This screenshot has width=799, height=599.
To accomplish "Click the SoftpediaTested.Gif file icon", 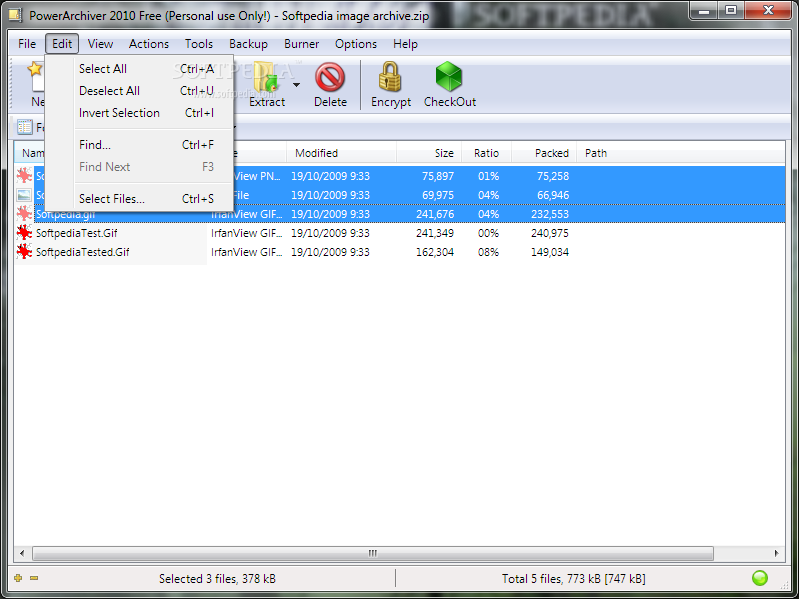I will coord(23,252).
